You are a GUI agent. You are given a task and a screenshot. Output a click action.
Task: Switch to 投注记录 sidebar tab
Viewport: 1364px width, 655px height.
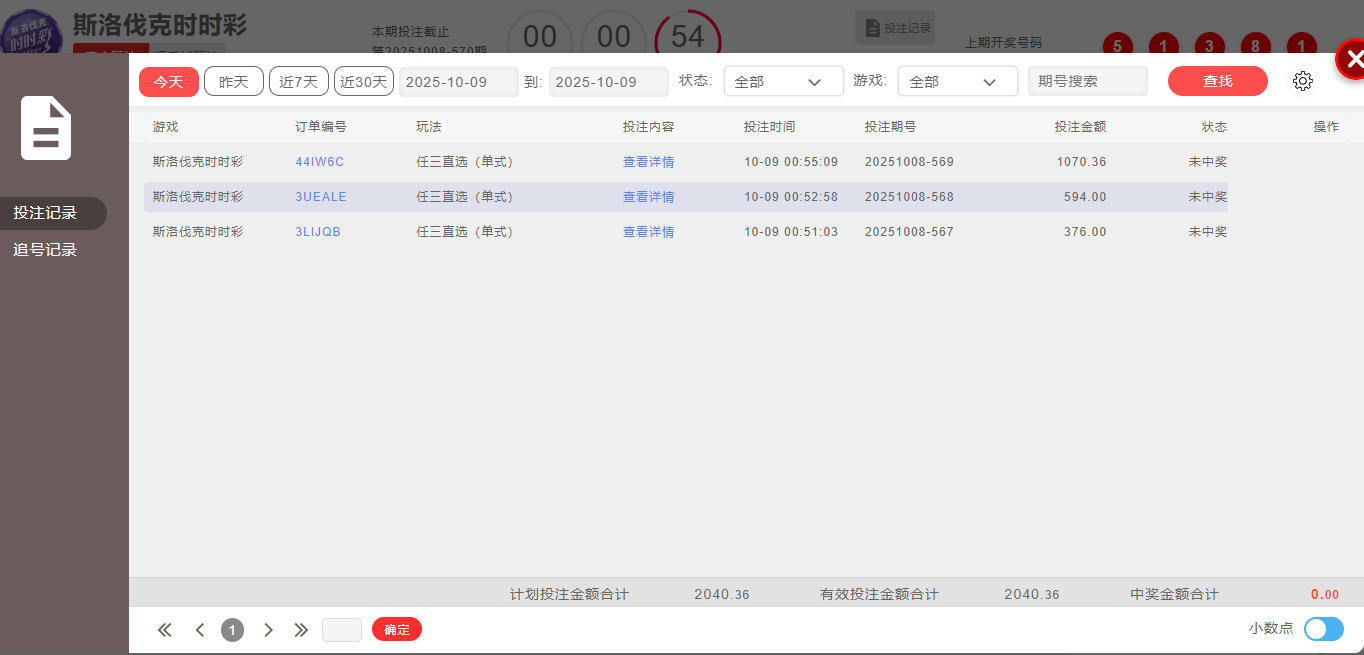(x=46, y=213)
